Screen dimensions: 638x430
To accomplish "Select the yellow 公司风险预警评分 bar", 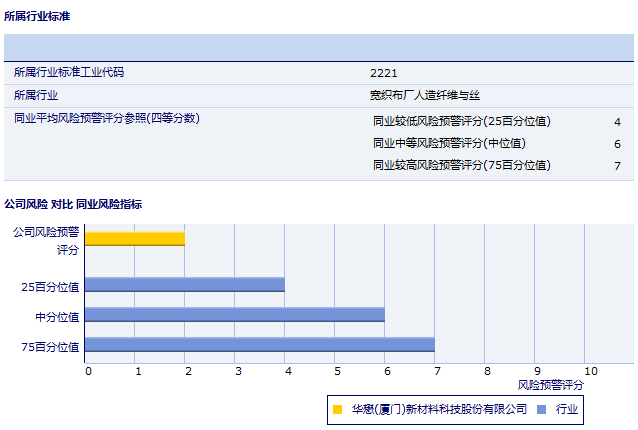I will pyautogui.click(x=135, y=238).
